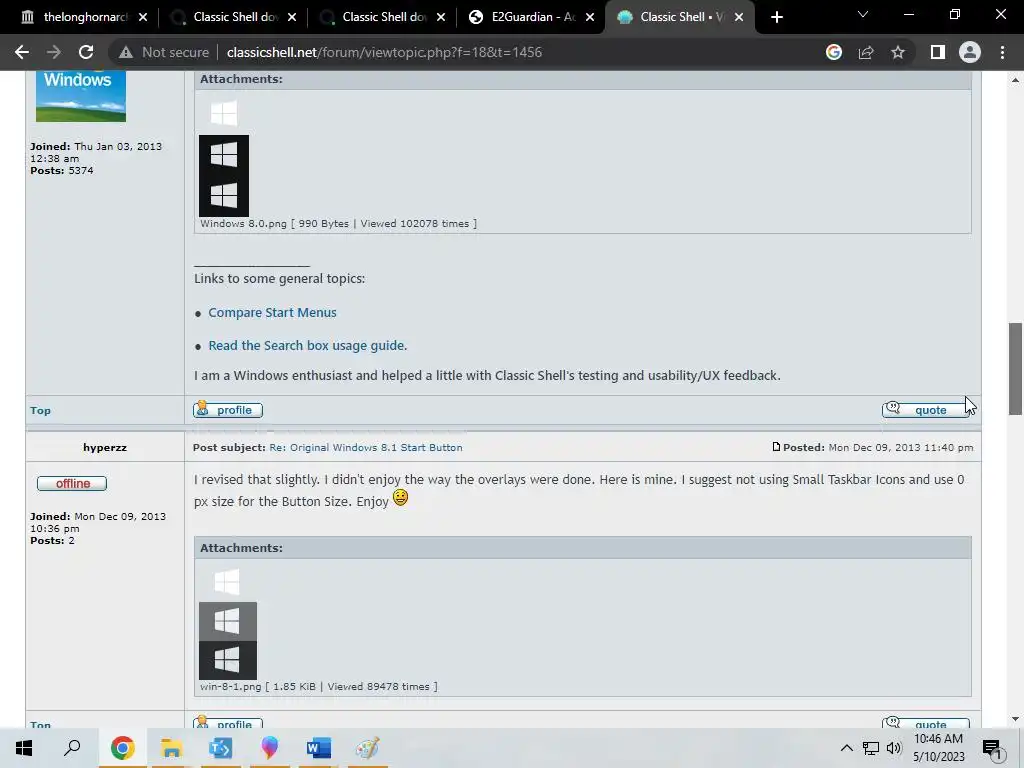
Task: Close the thelonghornarch tab
Action: (x=143, y=17)
